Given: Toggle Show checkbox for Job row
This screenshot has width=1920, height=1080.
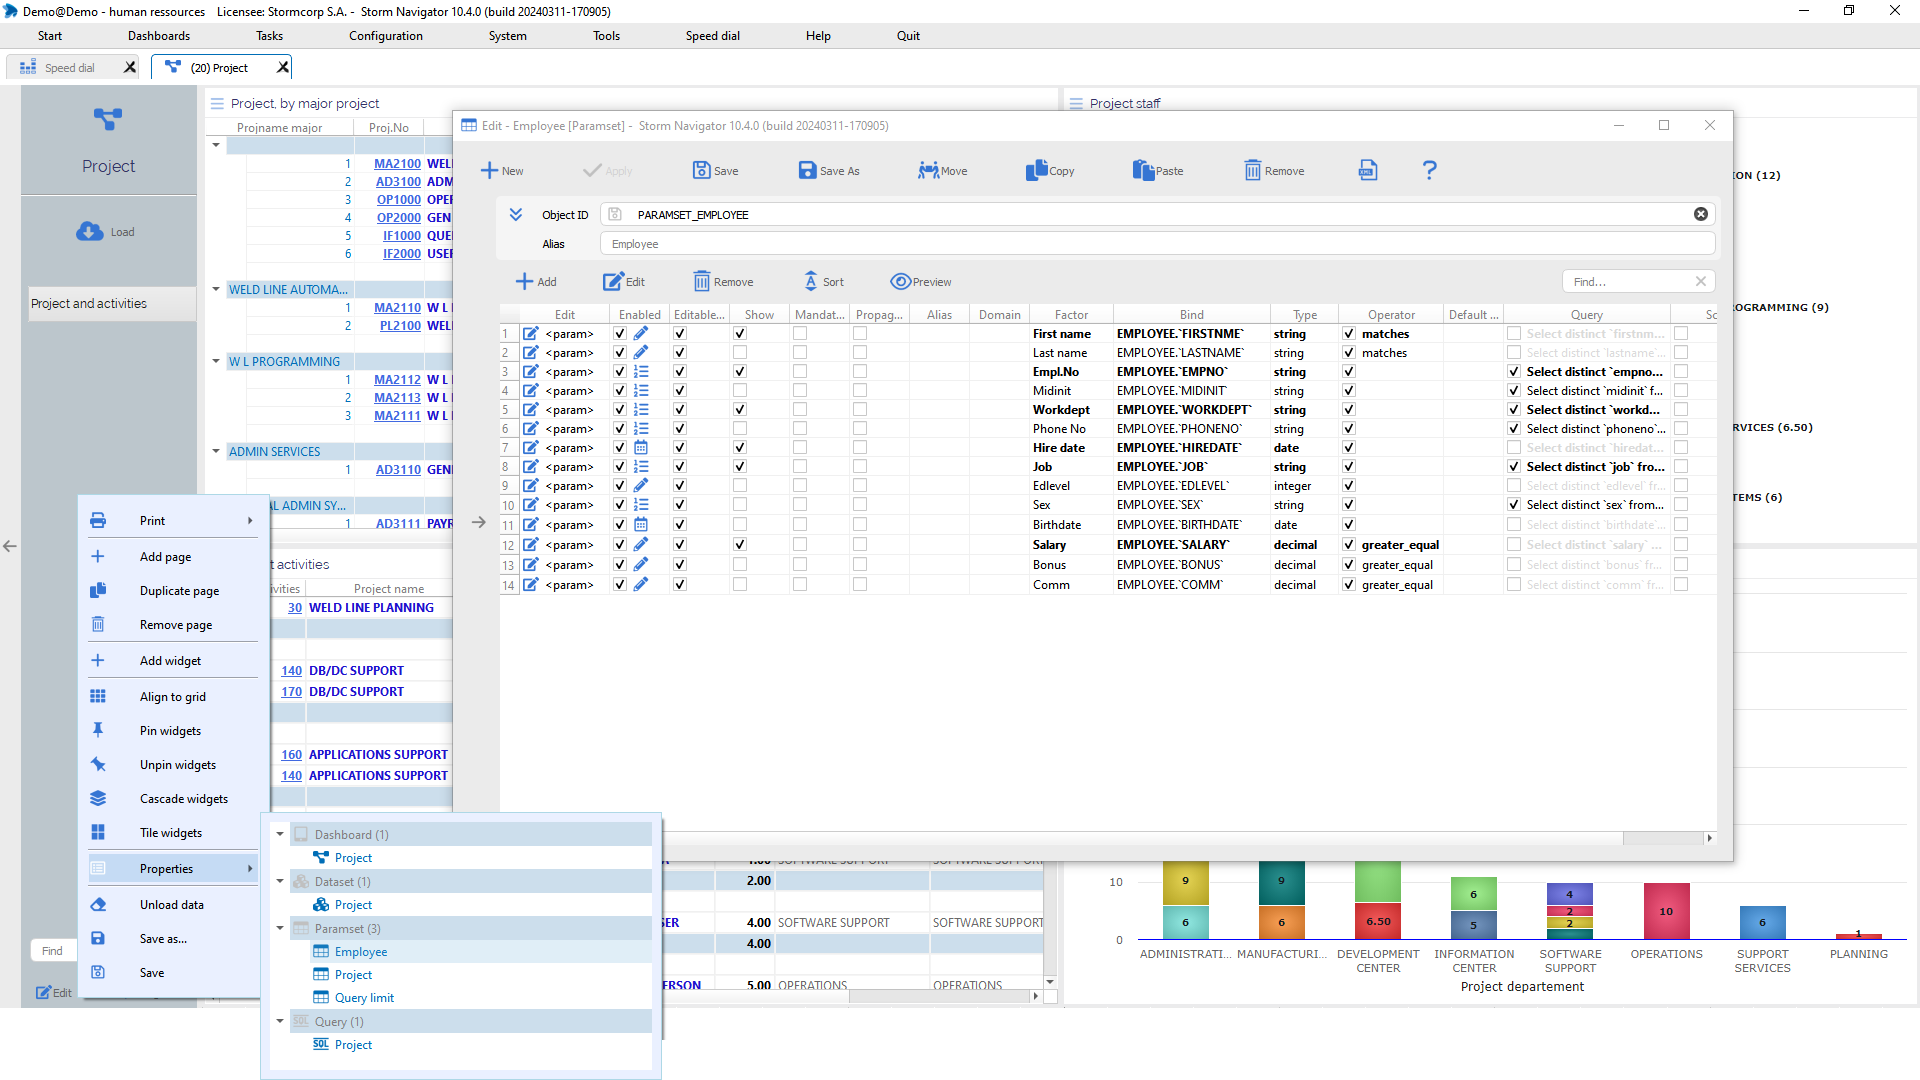Looking at the screenshot, I should [740, 467].
